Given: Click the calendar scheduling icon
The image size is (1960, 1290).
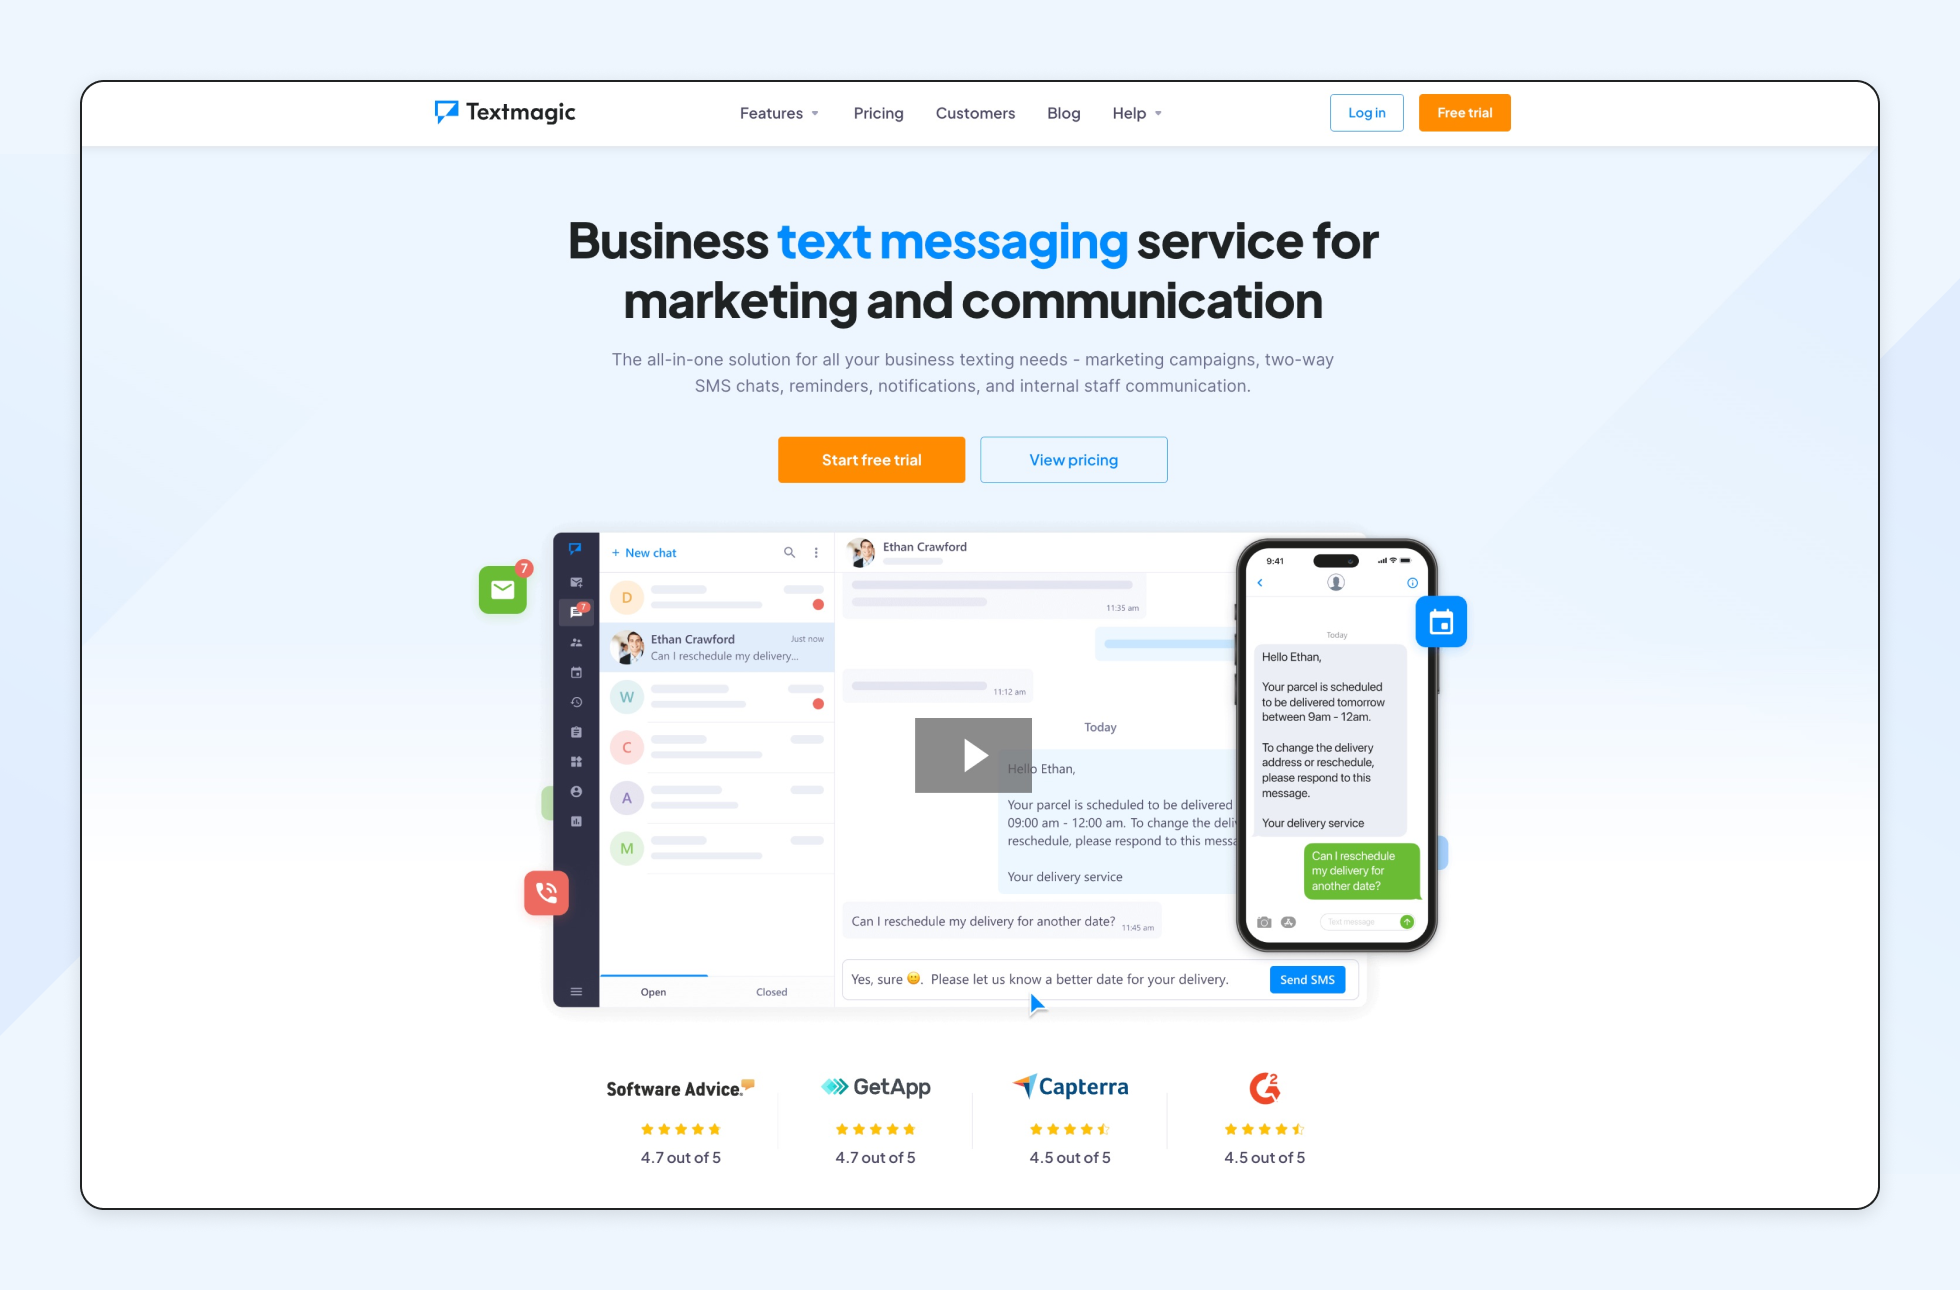Looking at the screenshot, I should coord(1440,623).
